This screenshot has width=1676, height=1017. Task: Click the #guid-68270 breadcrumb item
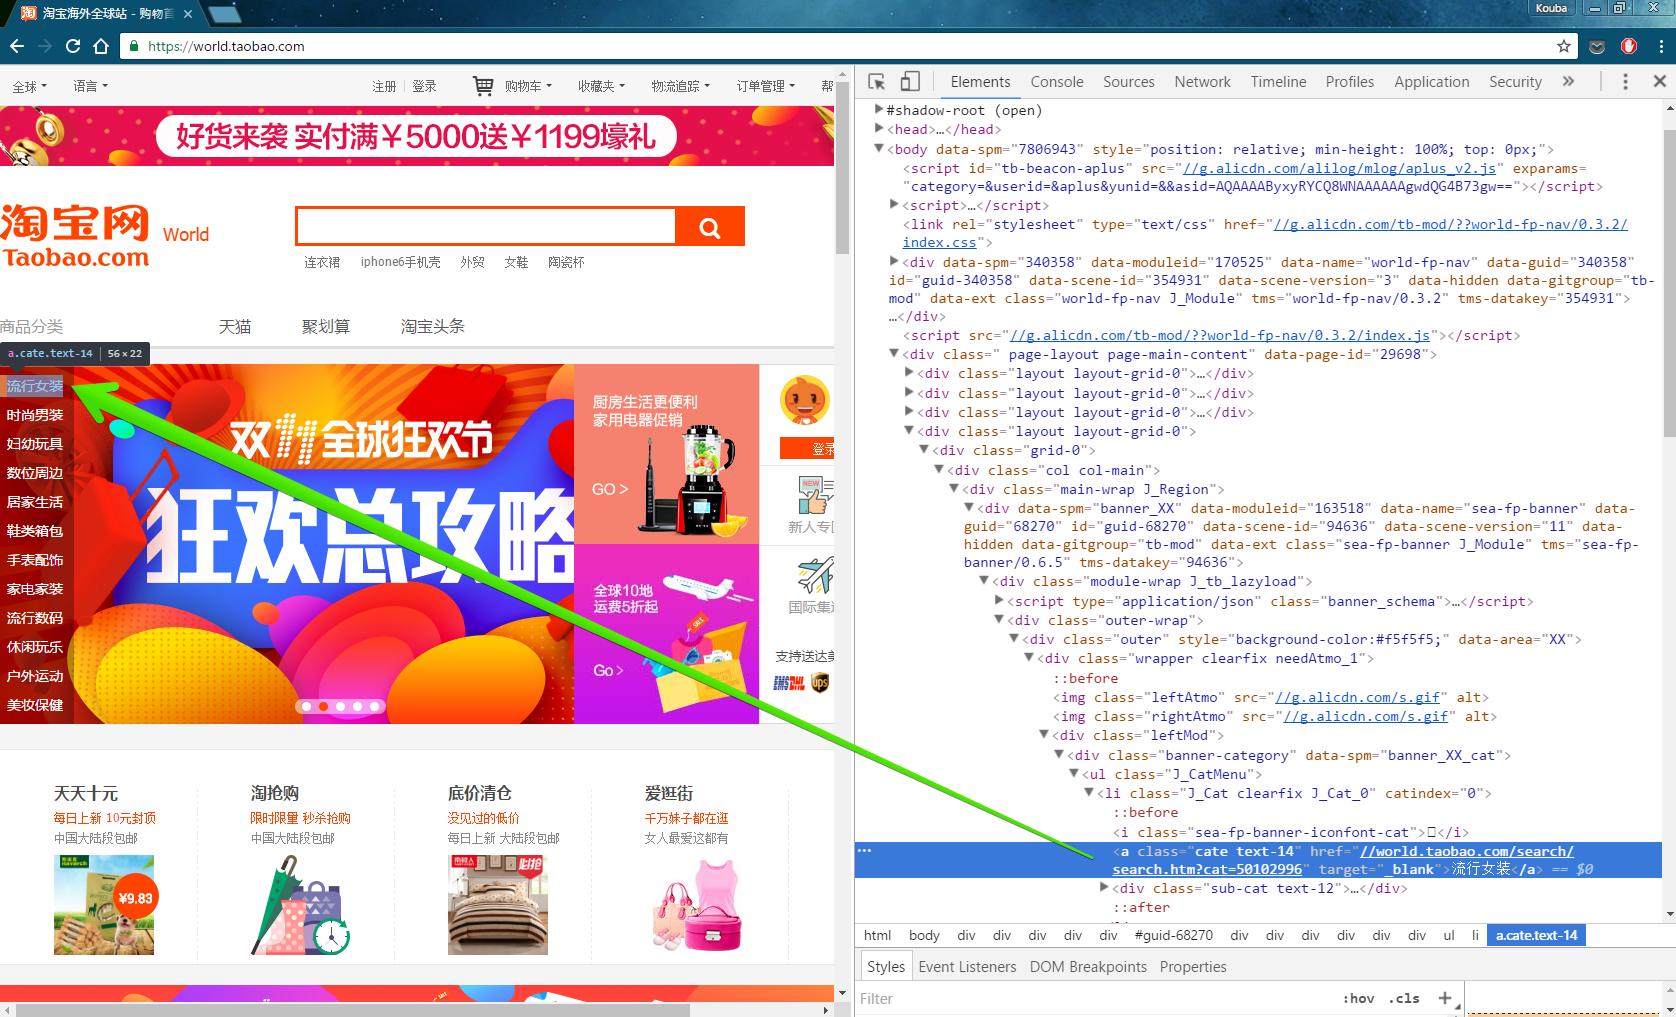pyautogui.click(x=1173, y=936)
